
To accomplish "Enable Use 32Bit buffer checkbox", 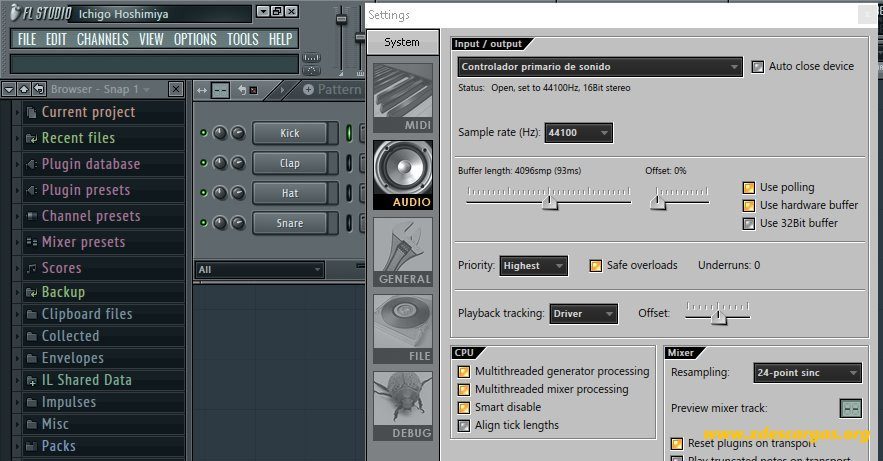I will click(748, 223).
